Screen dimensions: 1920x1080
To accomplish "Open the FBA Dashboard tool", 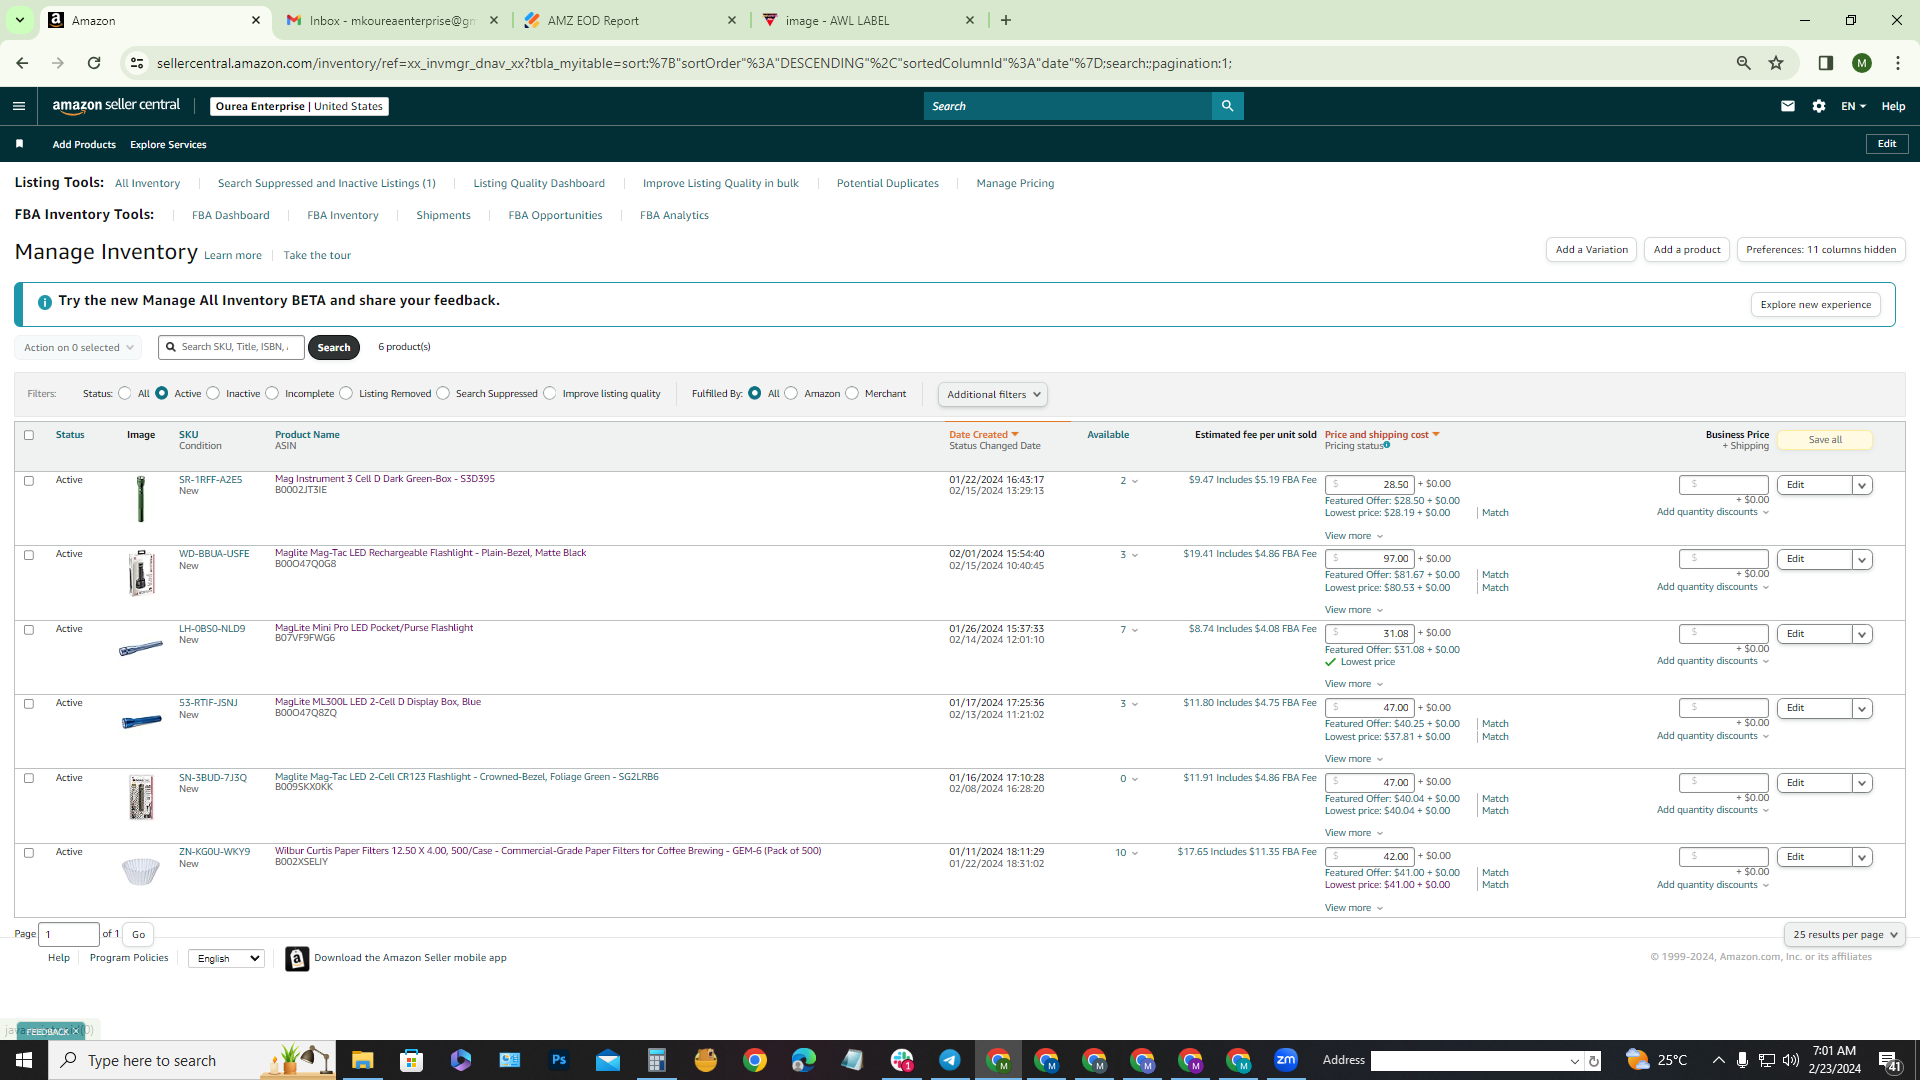I will tap(230, 216).
